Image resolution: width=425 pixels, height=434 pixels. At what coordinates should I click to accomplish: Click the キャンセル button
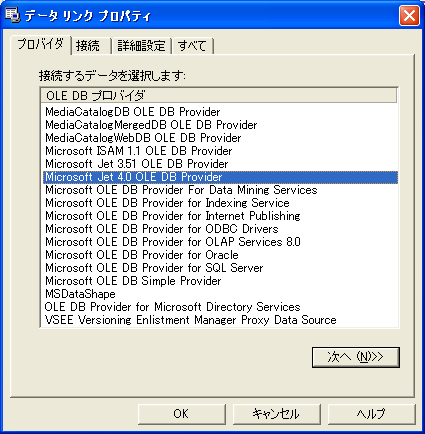(276, 414)
